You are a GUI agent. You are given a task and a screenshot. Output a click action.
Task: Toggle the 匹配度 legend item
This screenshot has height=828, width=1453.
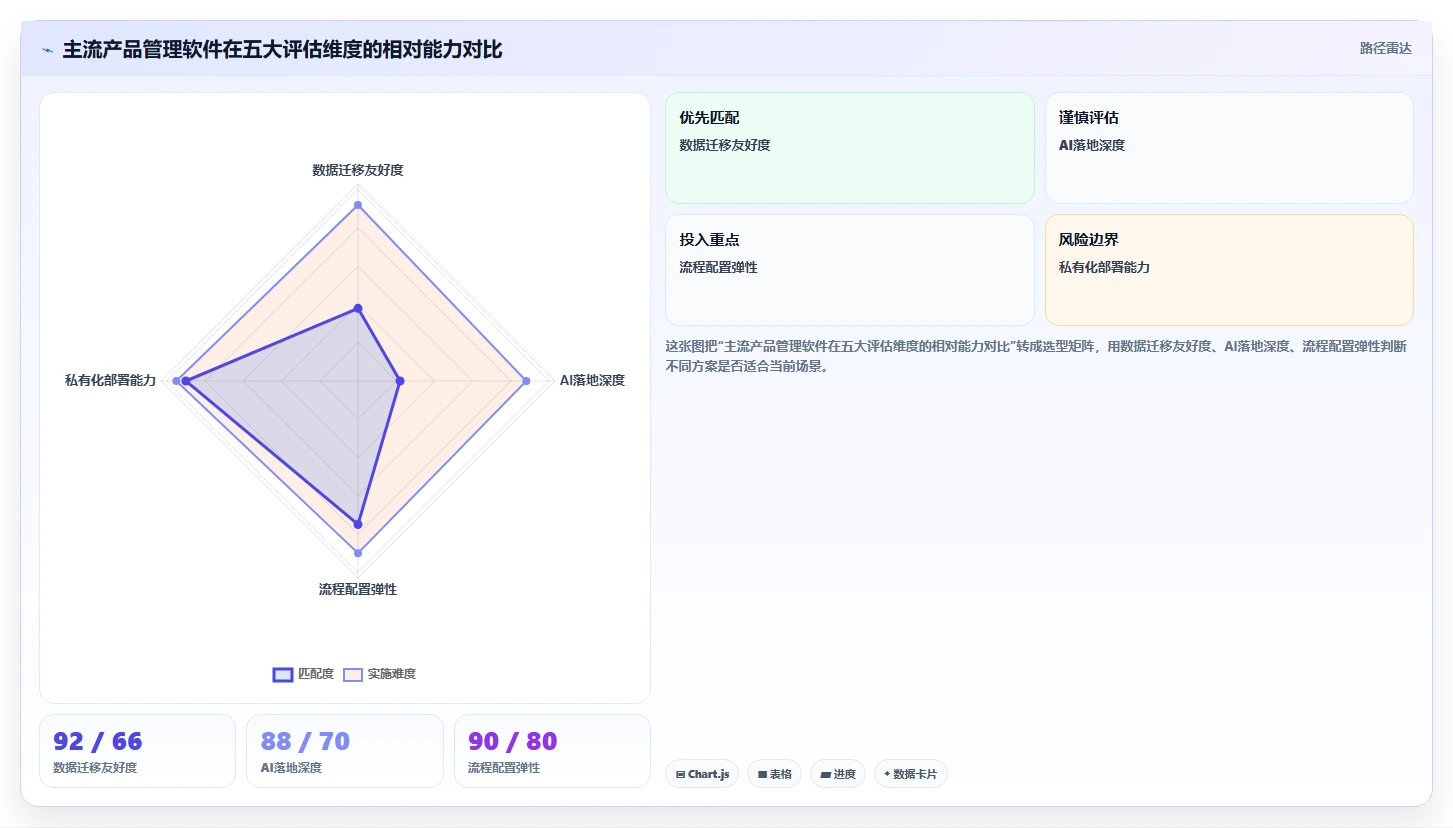click(x=303, y=674)
